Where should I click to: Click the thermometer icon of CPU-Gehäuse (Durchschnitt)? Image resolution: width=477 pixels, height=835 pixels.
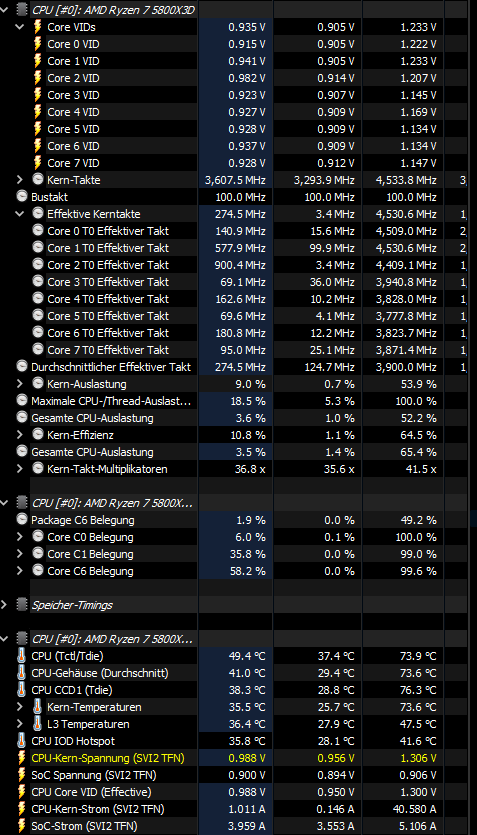[x=22, y=673]
